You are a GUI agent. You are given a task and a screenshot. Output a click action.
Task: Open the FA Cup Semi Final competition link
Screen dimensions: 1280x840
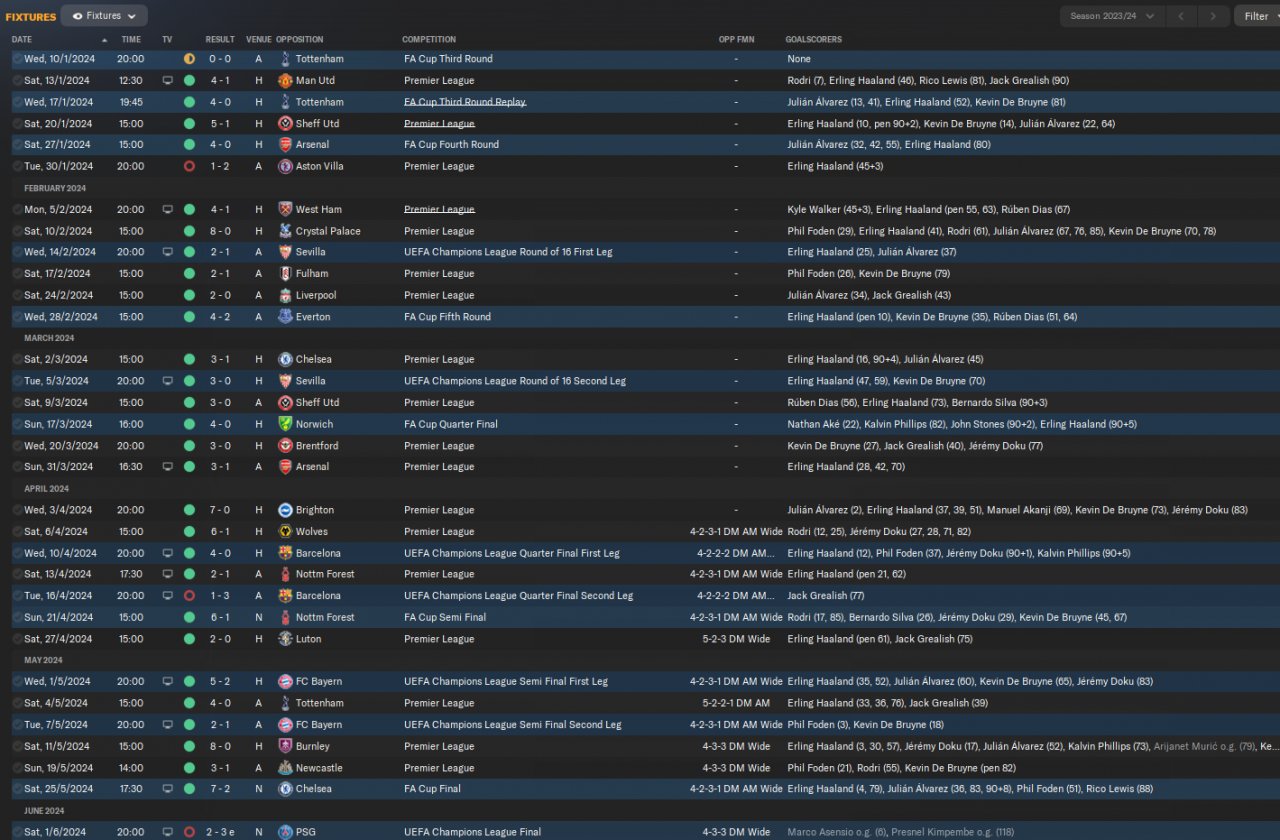(x=445, y=617)
